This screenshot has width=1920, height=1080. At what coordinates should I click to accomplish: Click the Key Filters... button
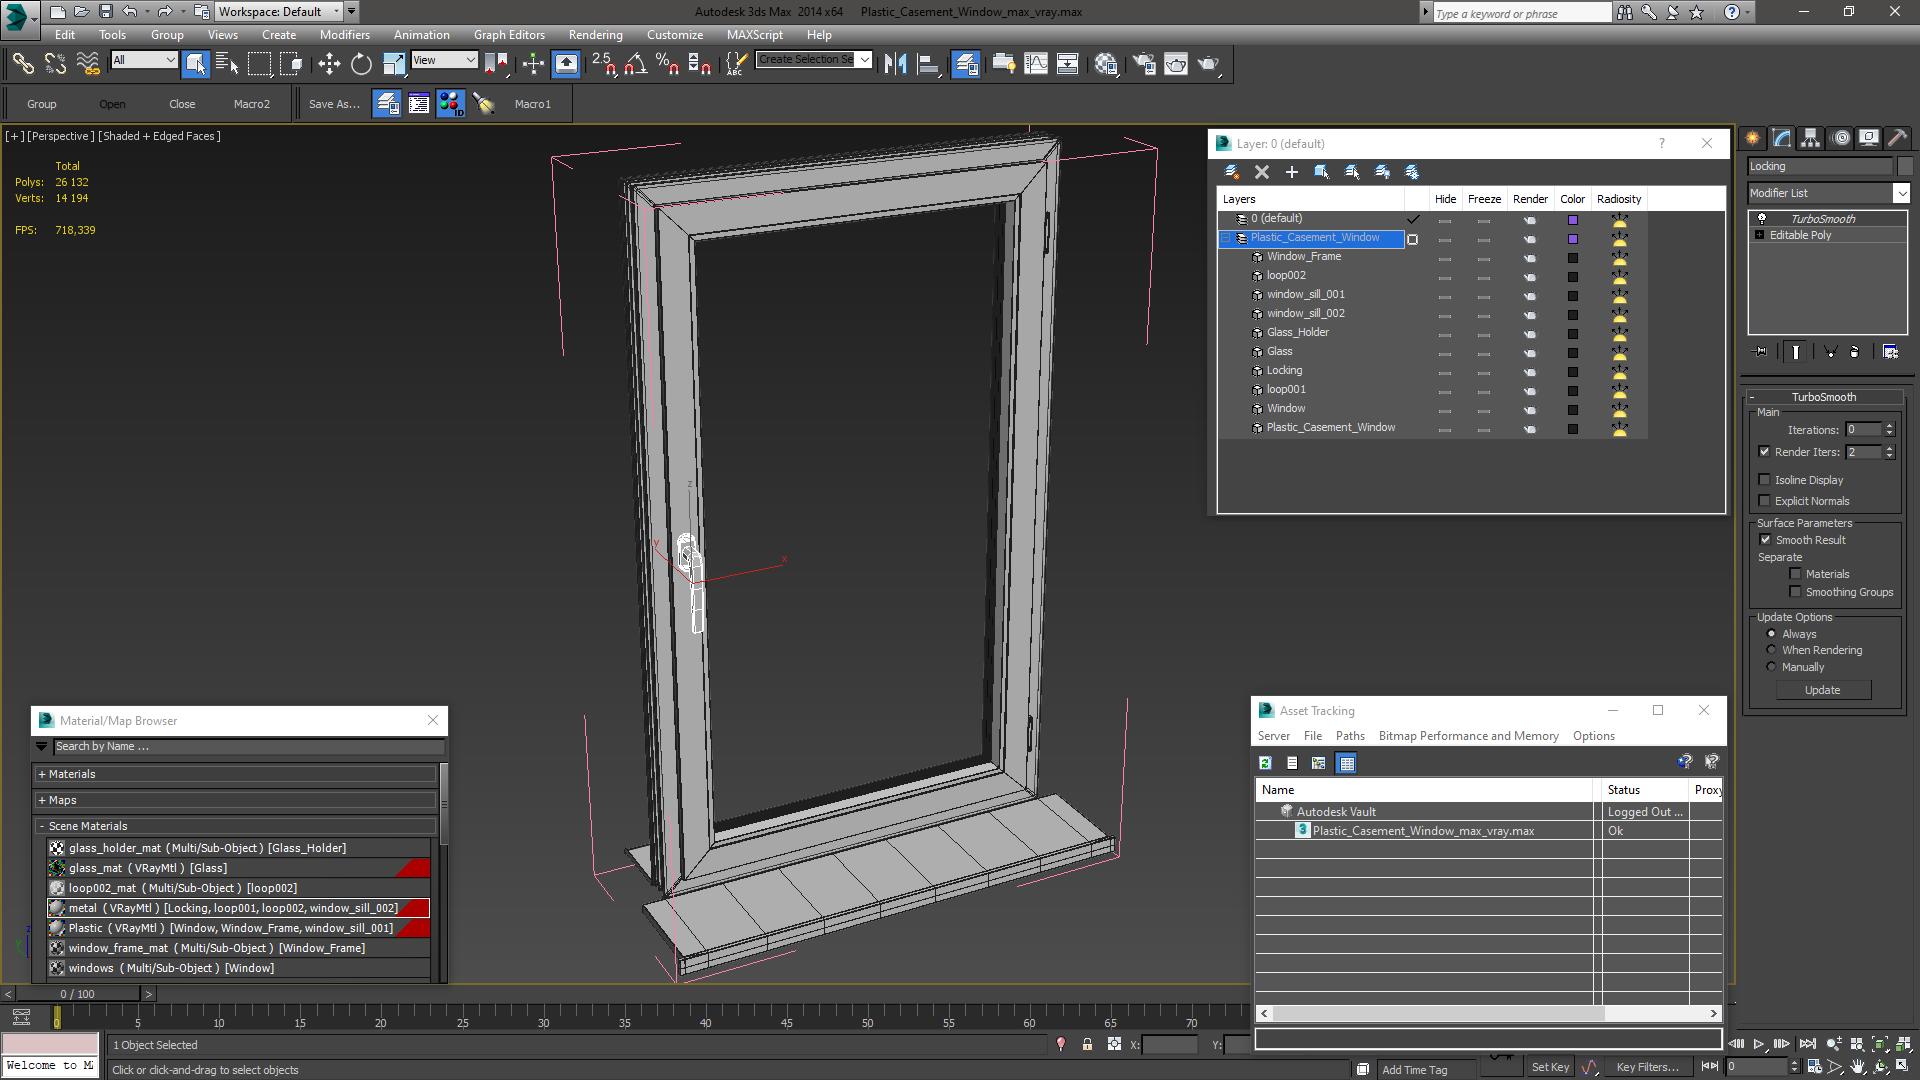click(1648, 1067)
